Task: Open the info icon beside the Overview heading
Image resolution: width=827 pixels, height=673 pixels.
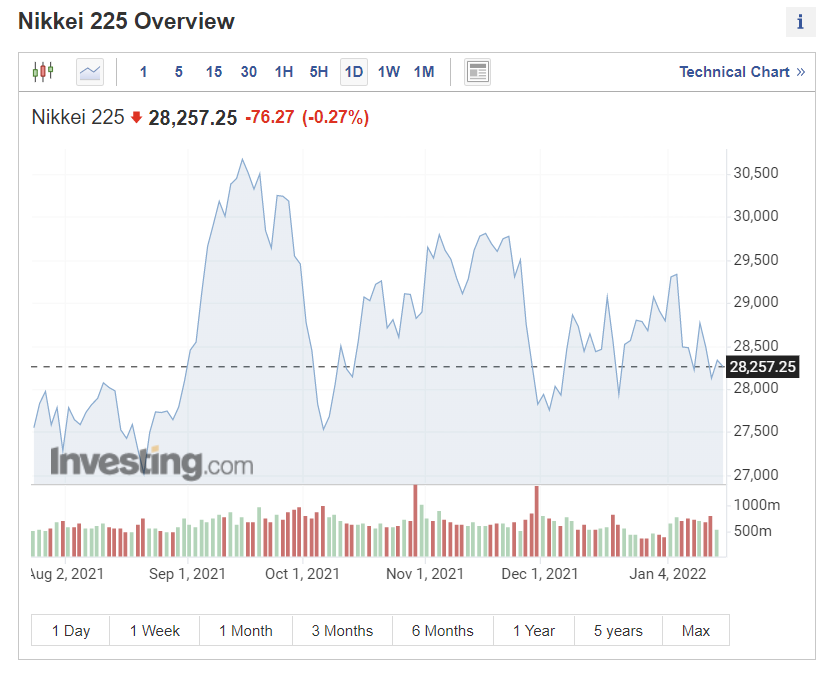Action: coord(800,22)
